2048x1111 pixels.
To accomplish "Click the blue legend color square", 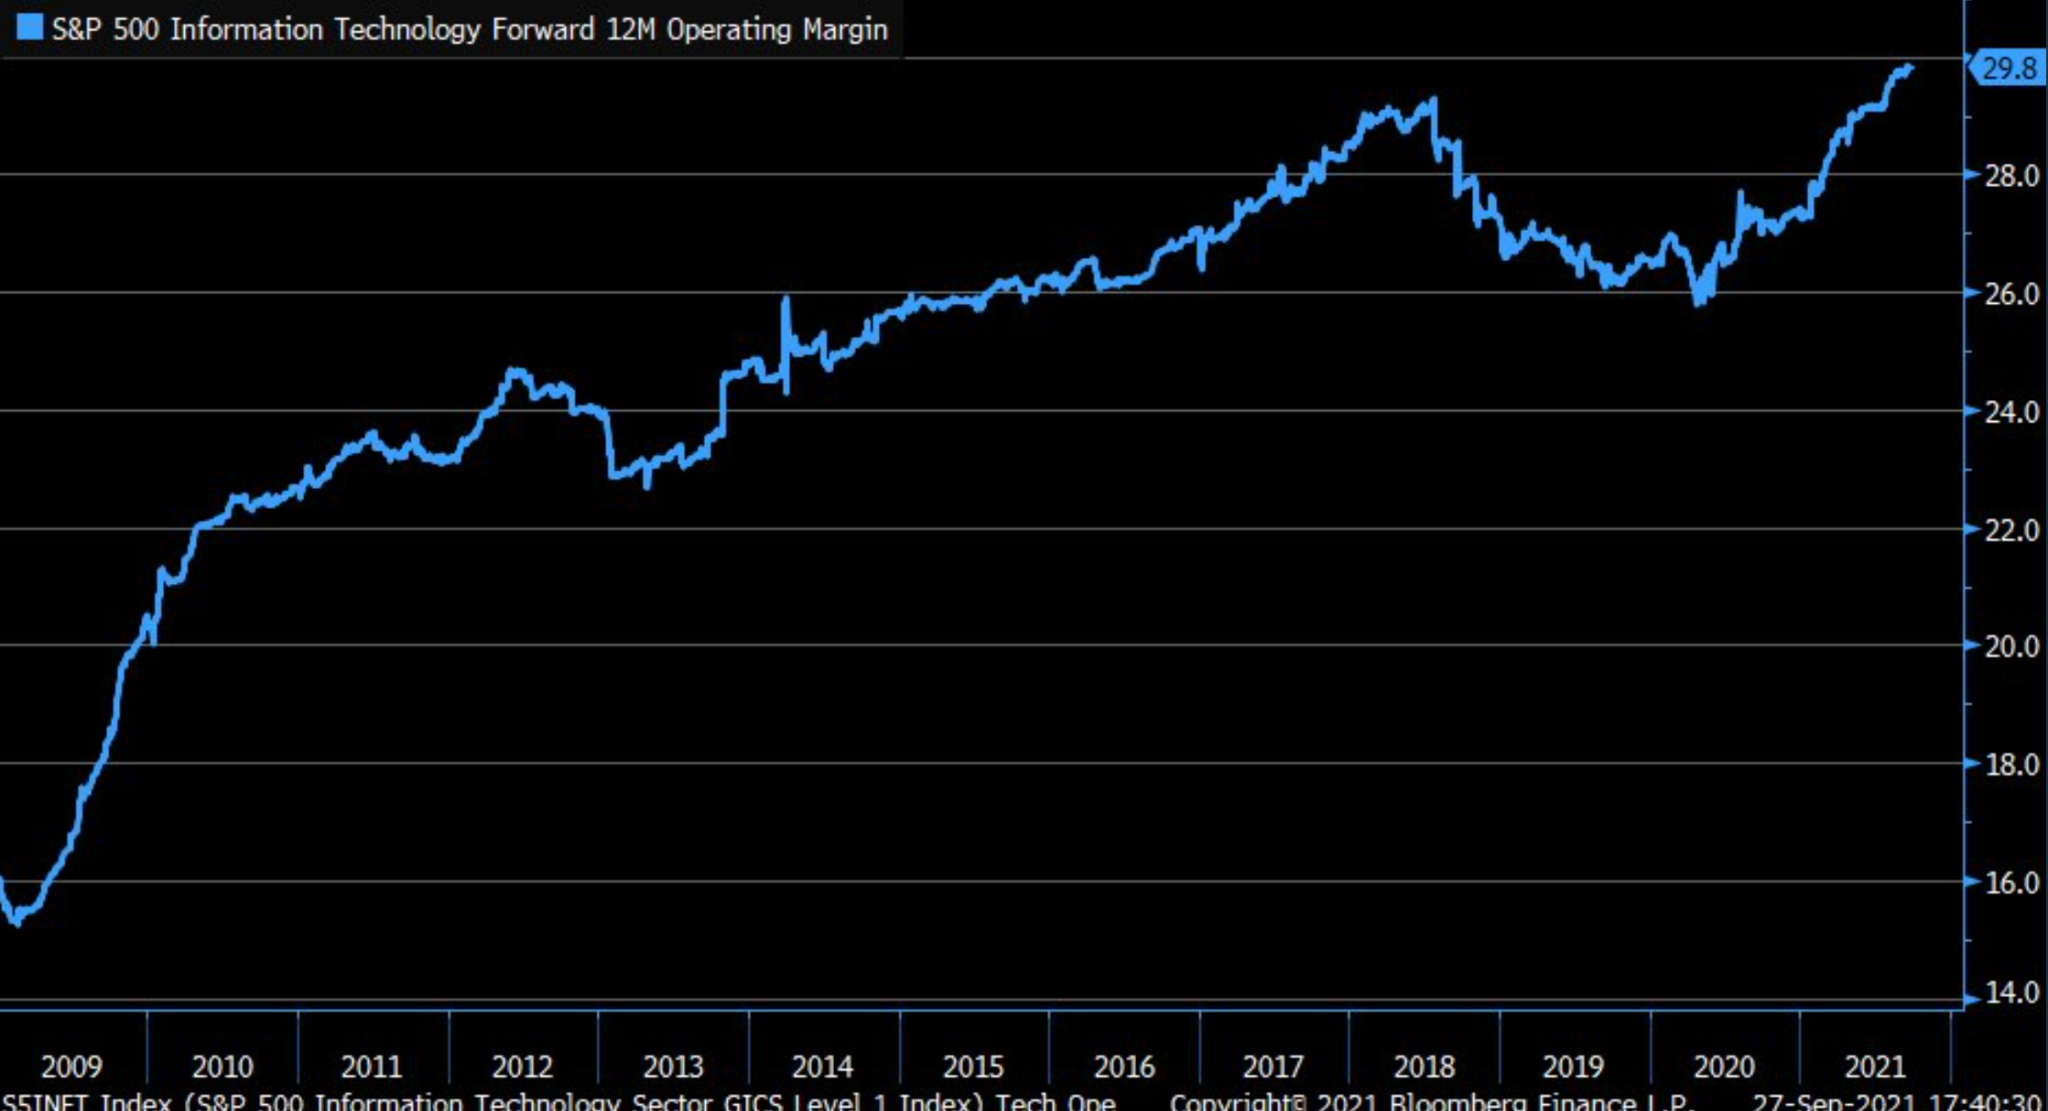I will click(x=29, y=27).
